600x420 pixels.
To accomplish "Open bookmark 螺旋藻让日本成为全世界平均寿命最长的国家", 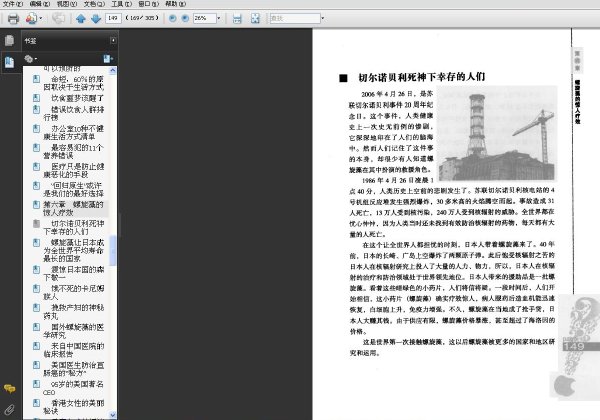I will (x=73, y=251).
